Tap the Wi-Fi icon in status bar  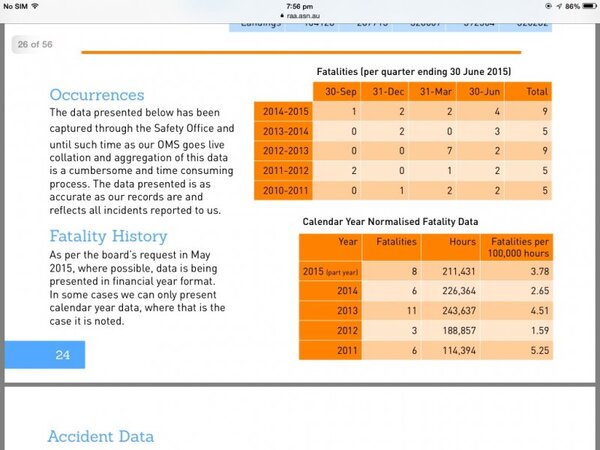point(36,6)
